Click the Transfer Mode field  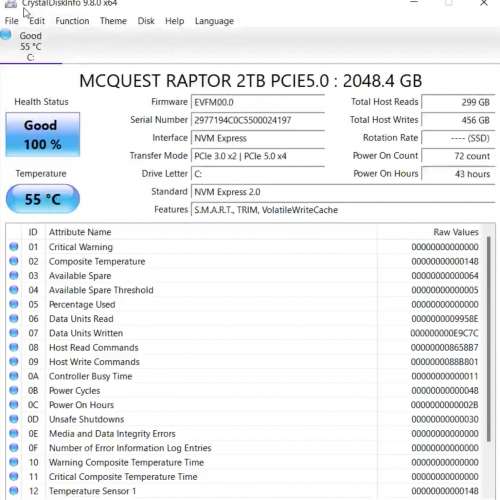[258, 156]
